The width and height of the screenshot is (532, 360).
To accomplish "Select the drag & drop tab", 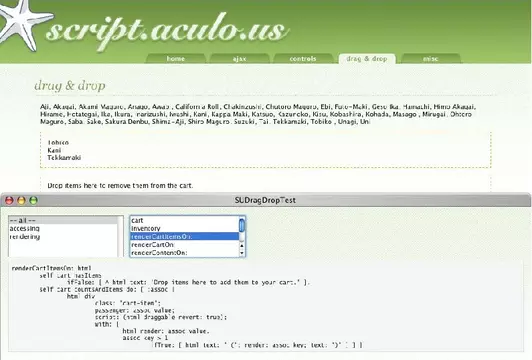I will pyautogui.click(x=367, y=58).
